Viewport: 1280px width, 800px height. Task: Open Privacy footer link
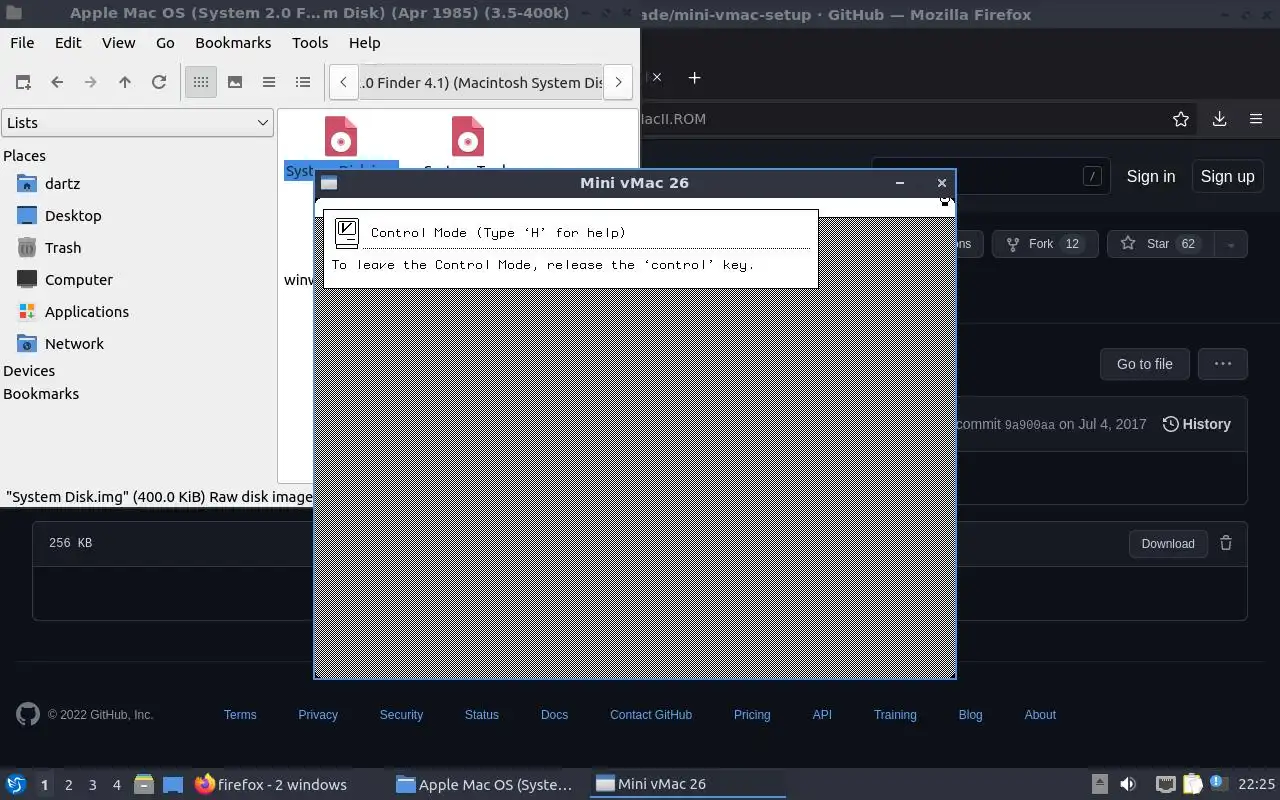(x=318, y=715)
